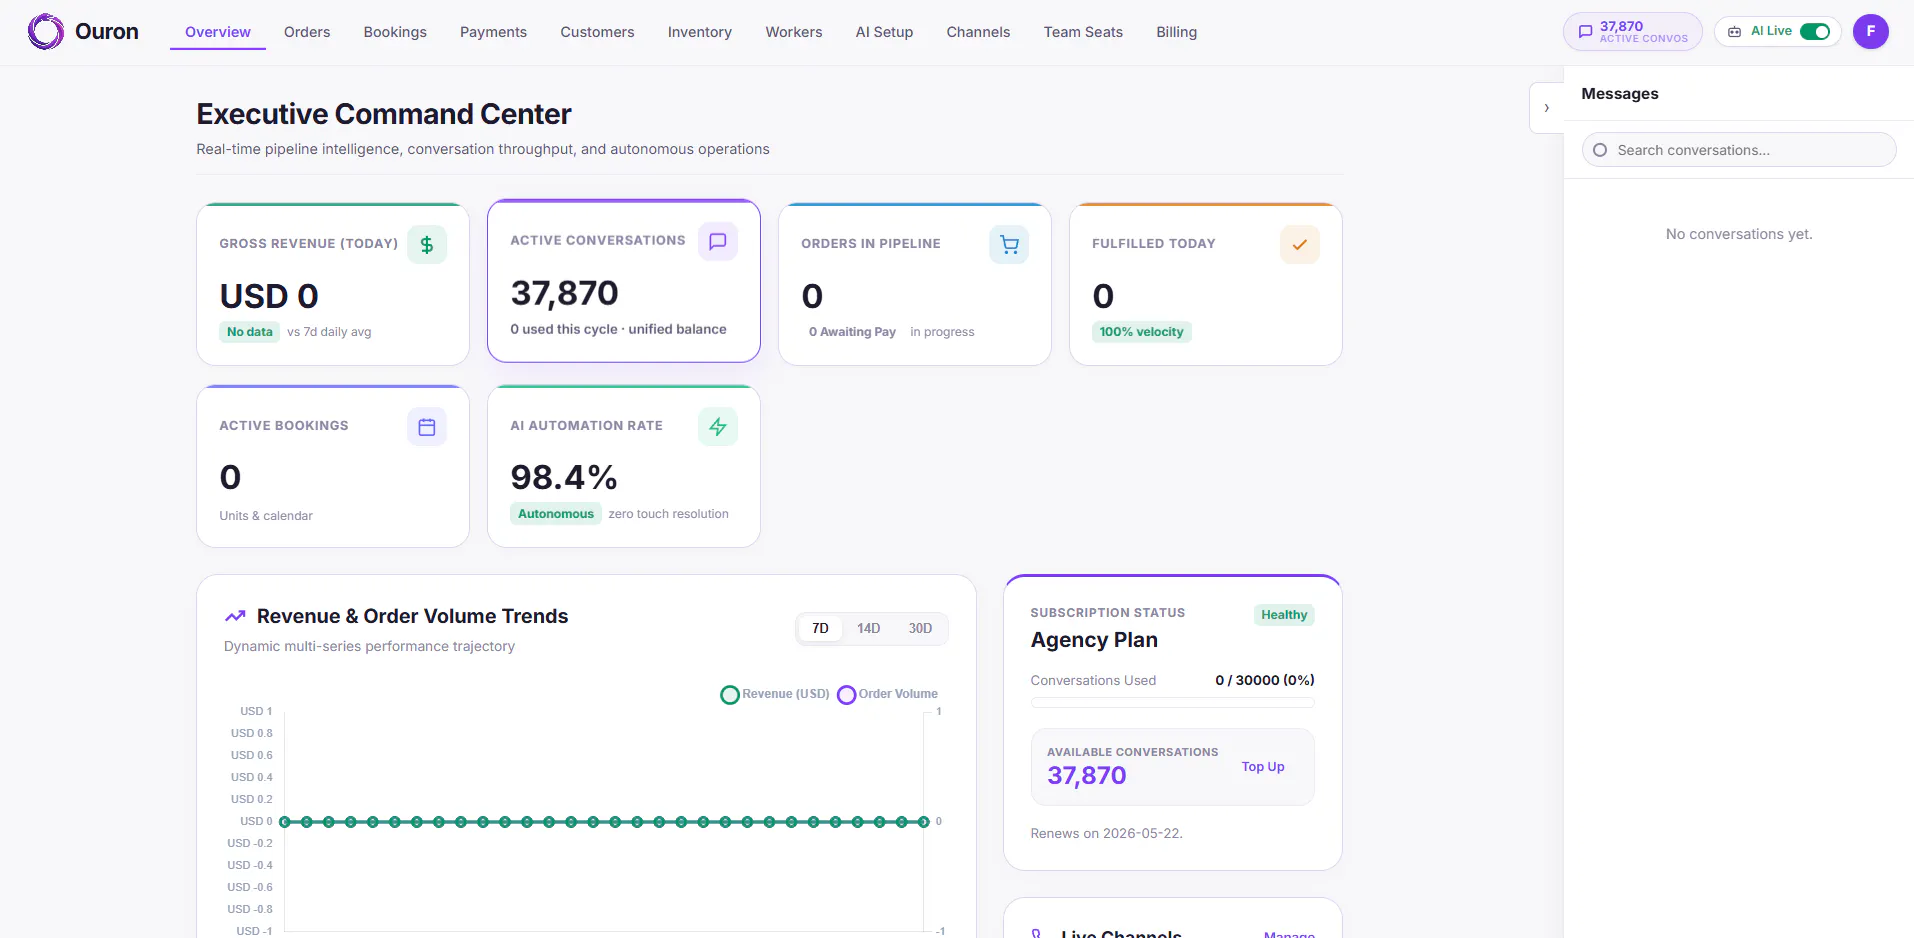The height and width of the screenshot is (938, 1914).
Task: Click the Top Up link
Action: (1263, 767)
